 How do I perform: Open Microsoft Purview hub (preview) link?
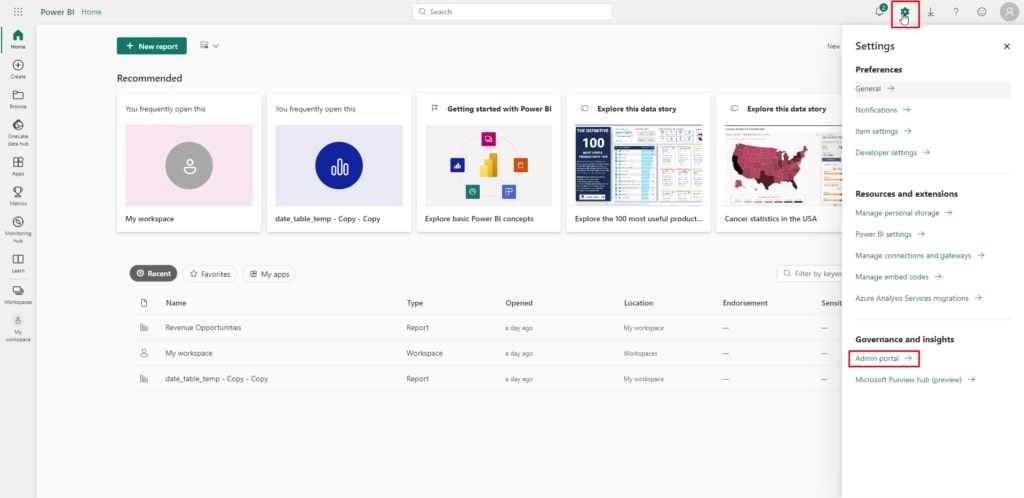click(915, 379)
